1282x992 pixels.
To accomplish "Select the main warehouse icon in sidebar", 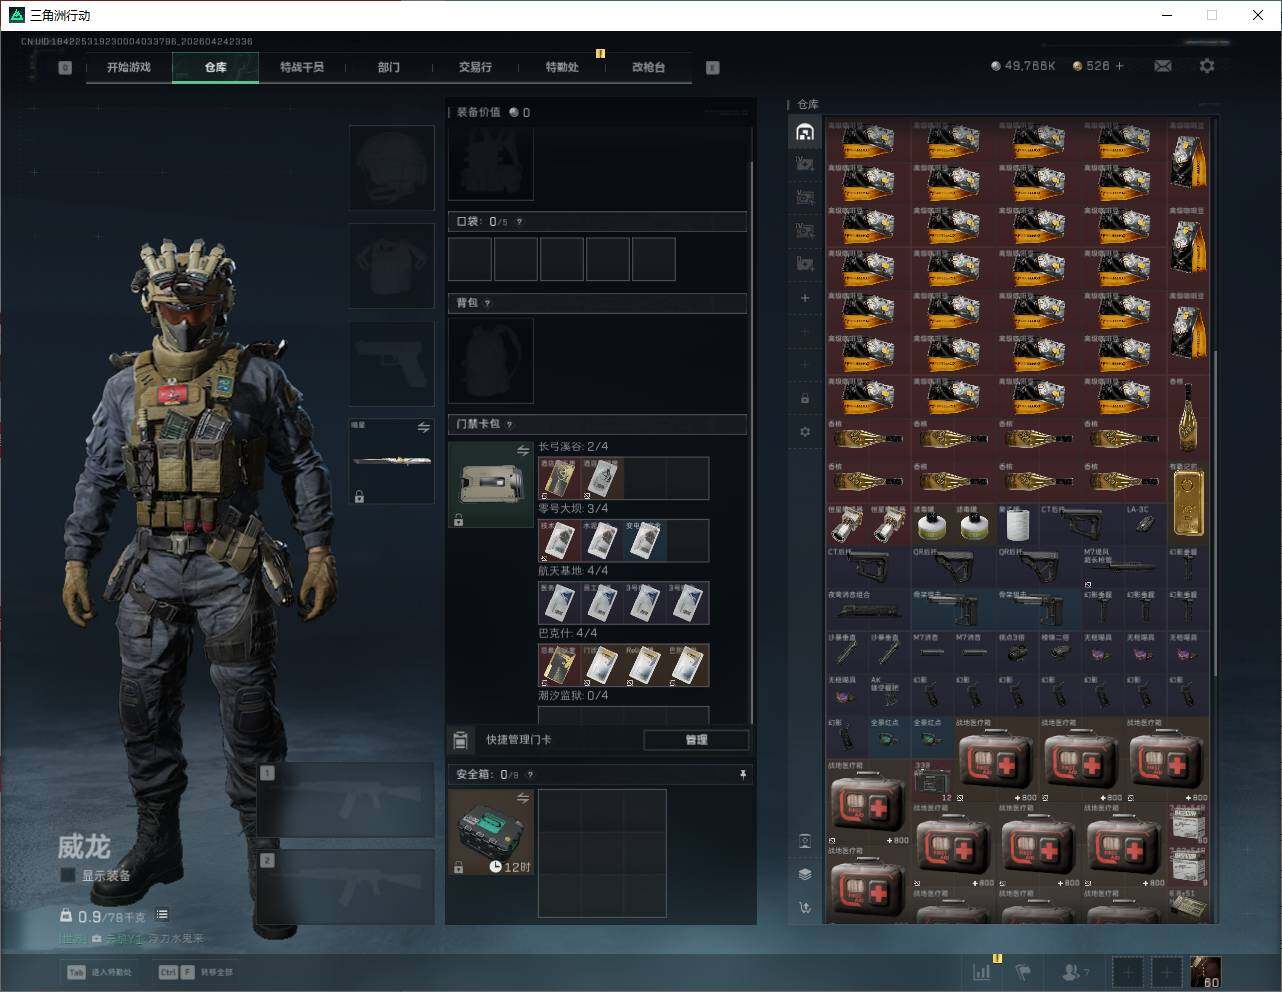I will click(x=805, y=132).
